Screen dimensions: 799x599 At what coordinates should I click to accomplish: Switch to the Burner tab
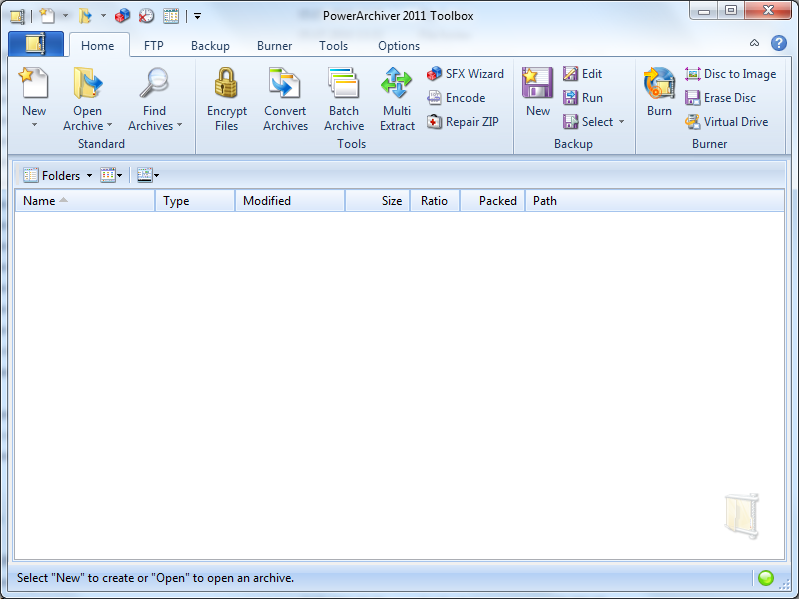(x=274, y=46)
